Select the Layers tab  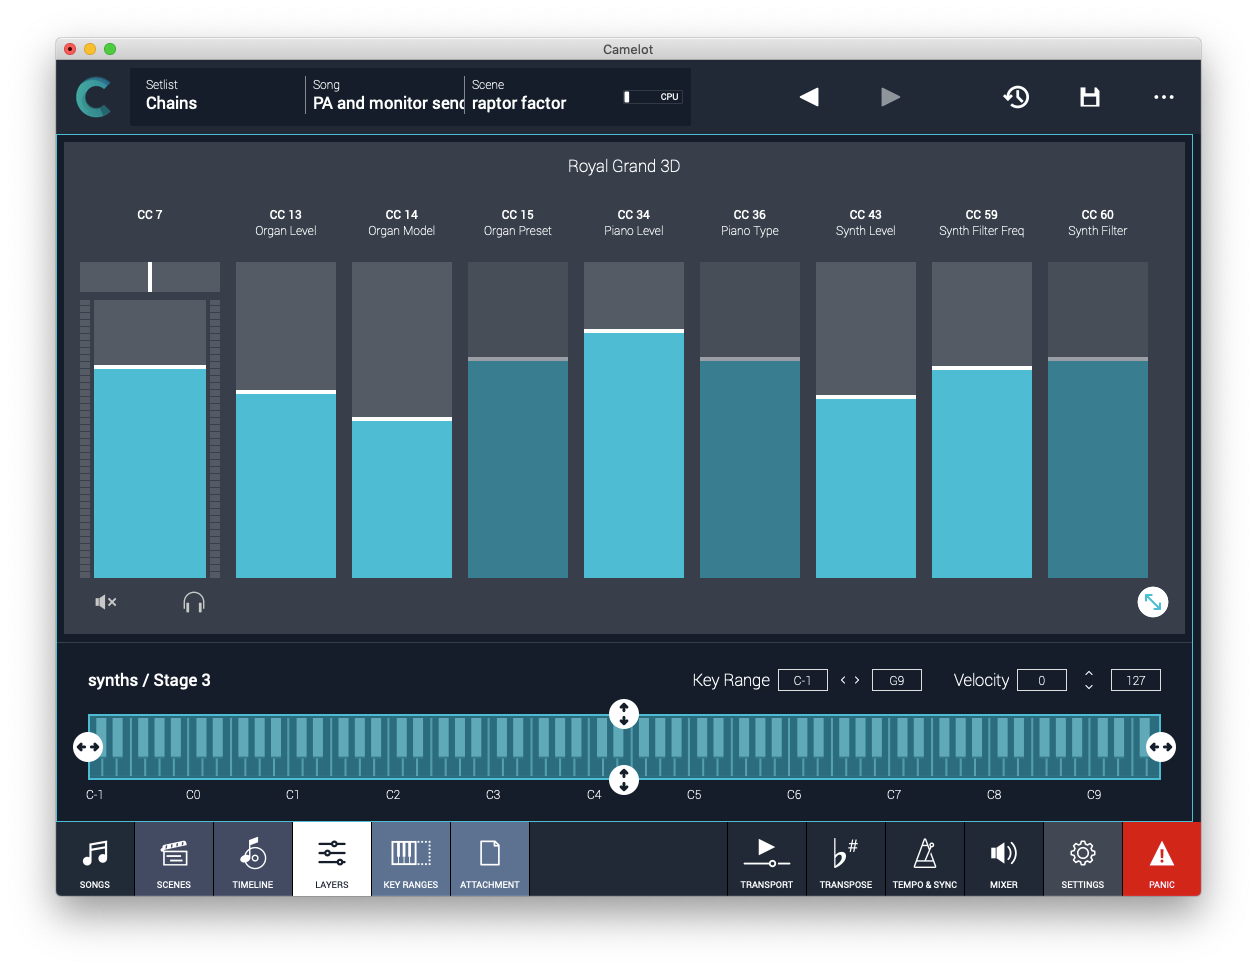click(332, 859)
